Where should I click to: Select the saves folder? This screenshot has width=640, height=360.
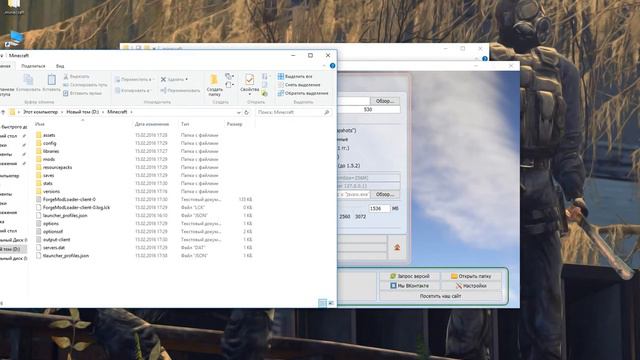[x=48, y=176]
